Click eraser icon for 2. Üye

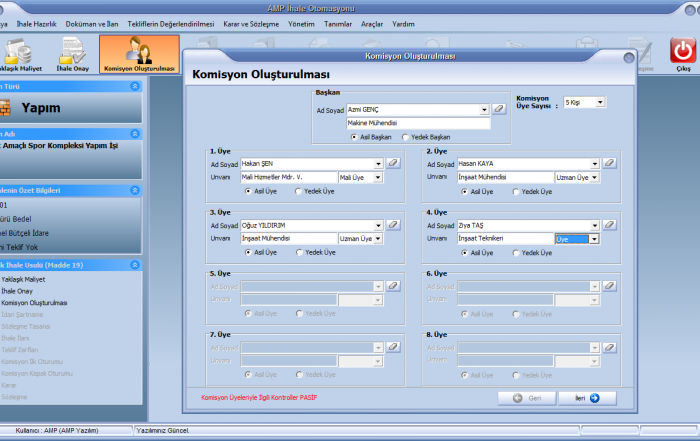pos(609,163)
